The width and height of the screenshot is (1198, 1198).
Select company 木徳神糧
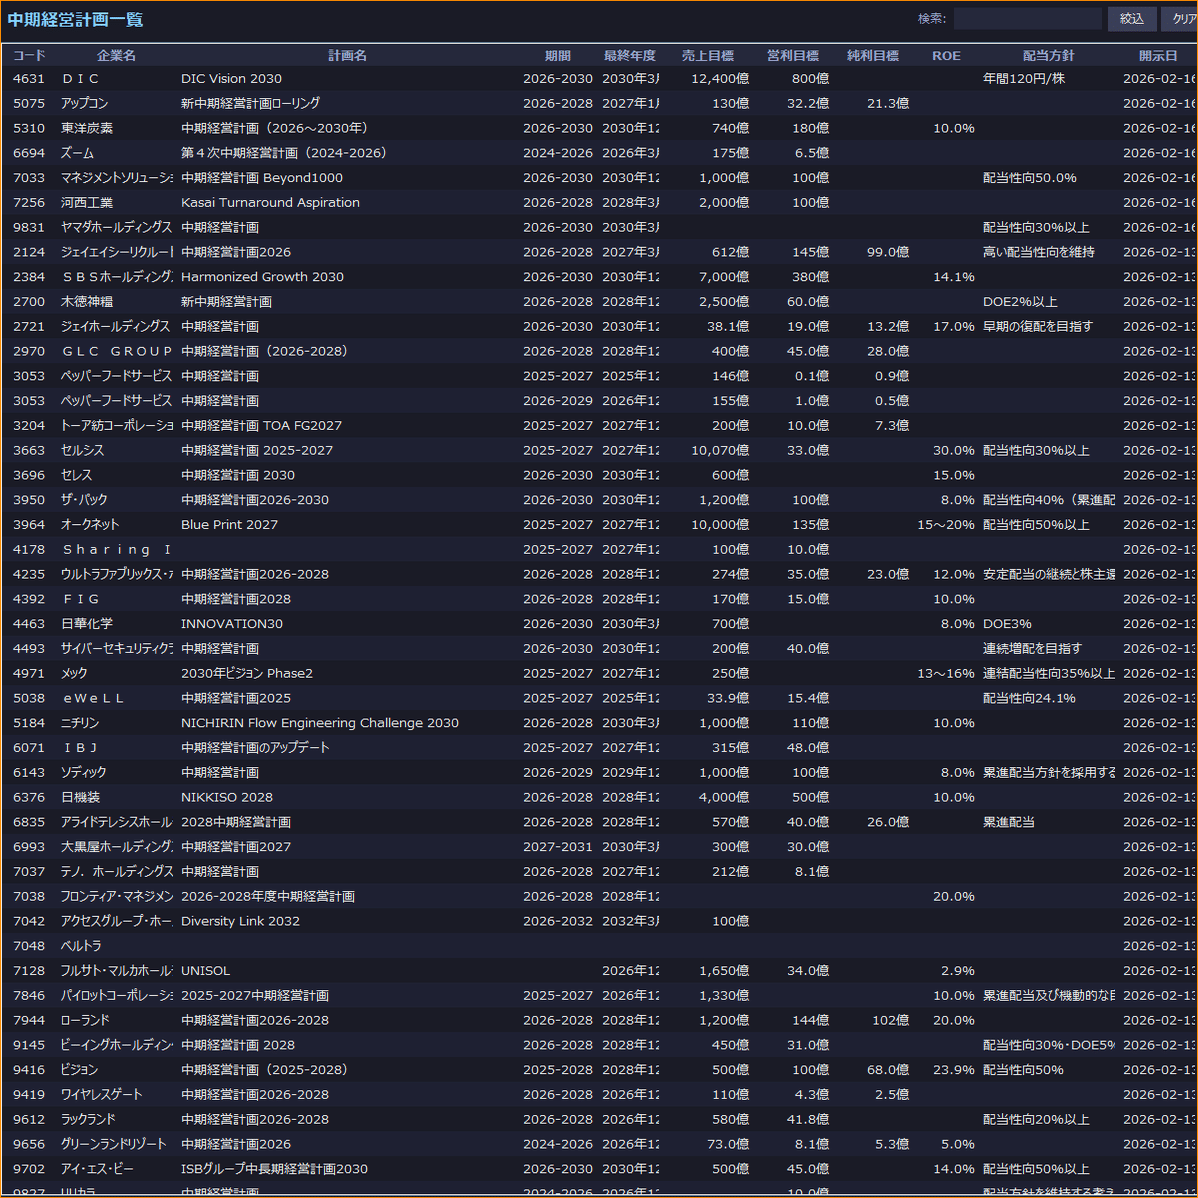pos(86,302)
